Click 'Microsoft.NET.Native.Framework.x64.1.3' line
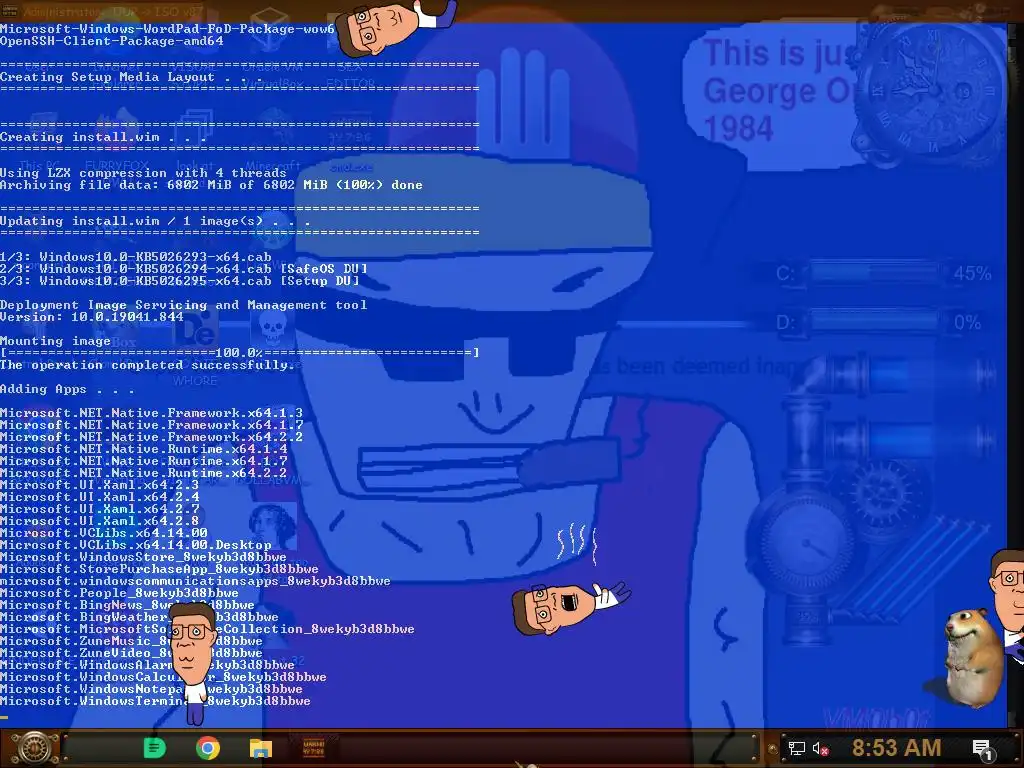The height and width of the screenshot is (768, 1024). coord(152,413)
